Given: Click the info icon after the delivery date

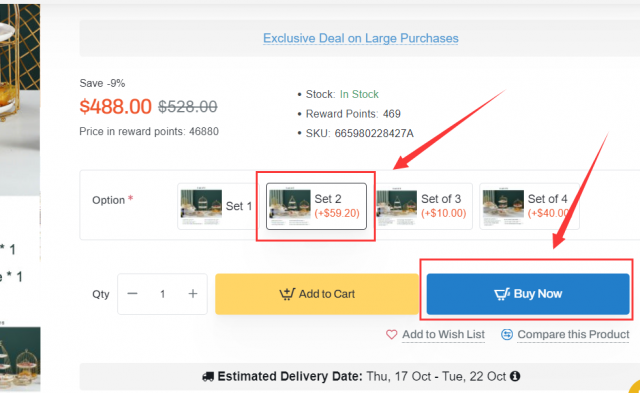Looking at the screenshot, I should tap(515, 376).
